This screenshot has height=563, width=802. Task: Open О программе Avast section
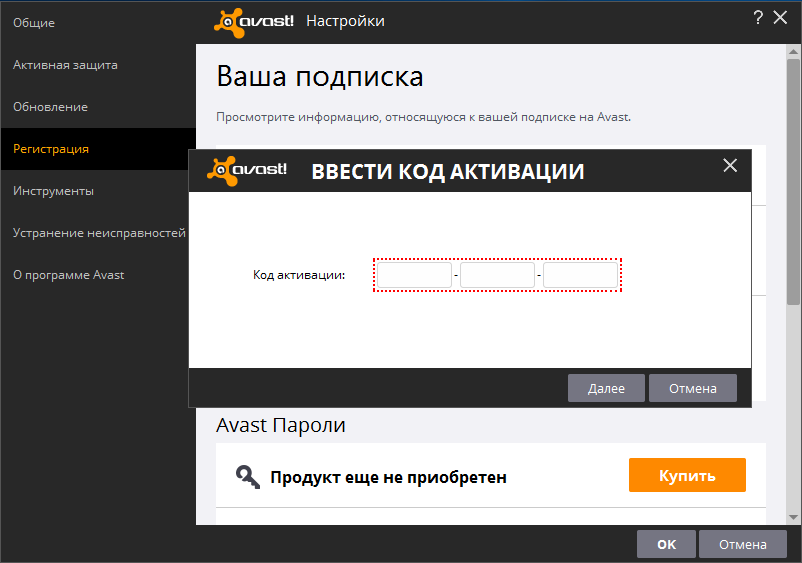tap(68, 275)
